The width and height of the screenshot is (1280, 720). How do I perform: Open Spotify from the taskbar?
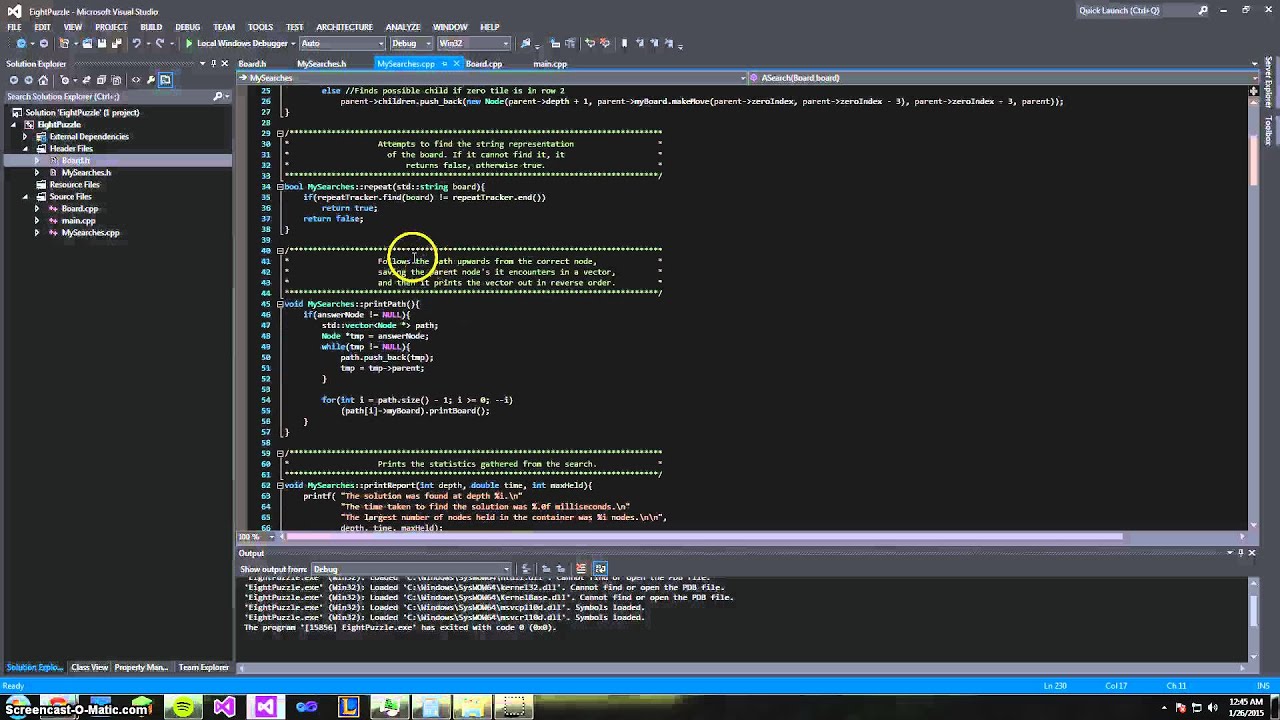pyautogui.click(x=183, y=707)
